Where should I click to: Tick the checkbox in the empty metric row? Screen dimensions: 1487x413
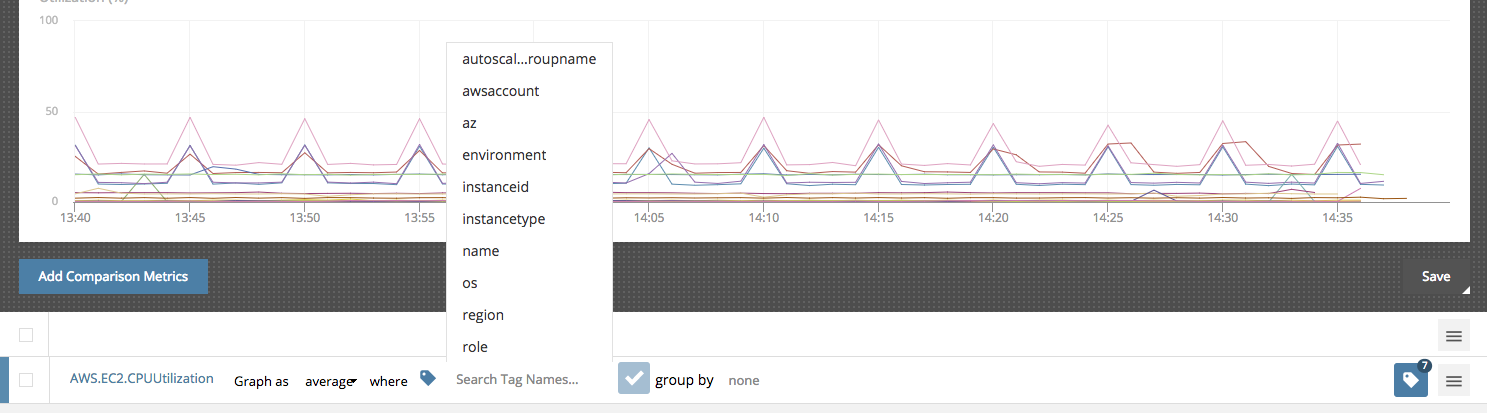point(26,335)
